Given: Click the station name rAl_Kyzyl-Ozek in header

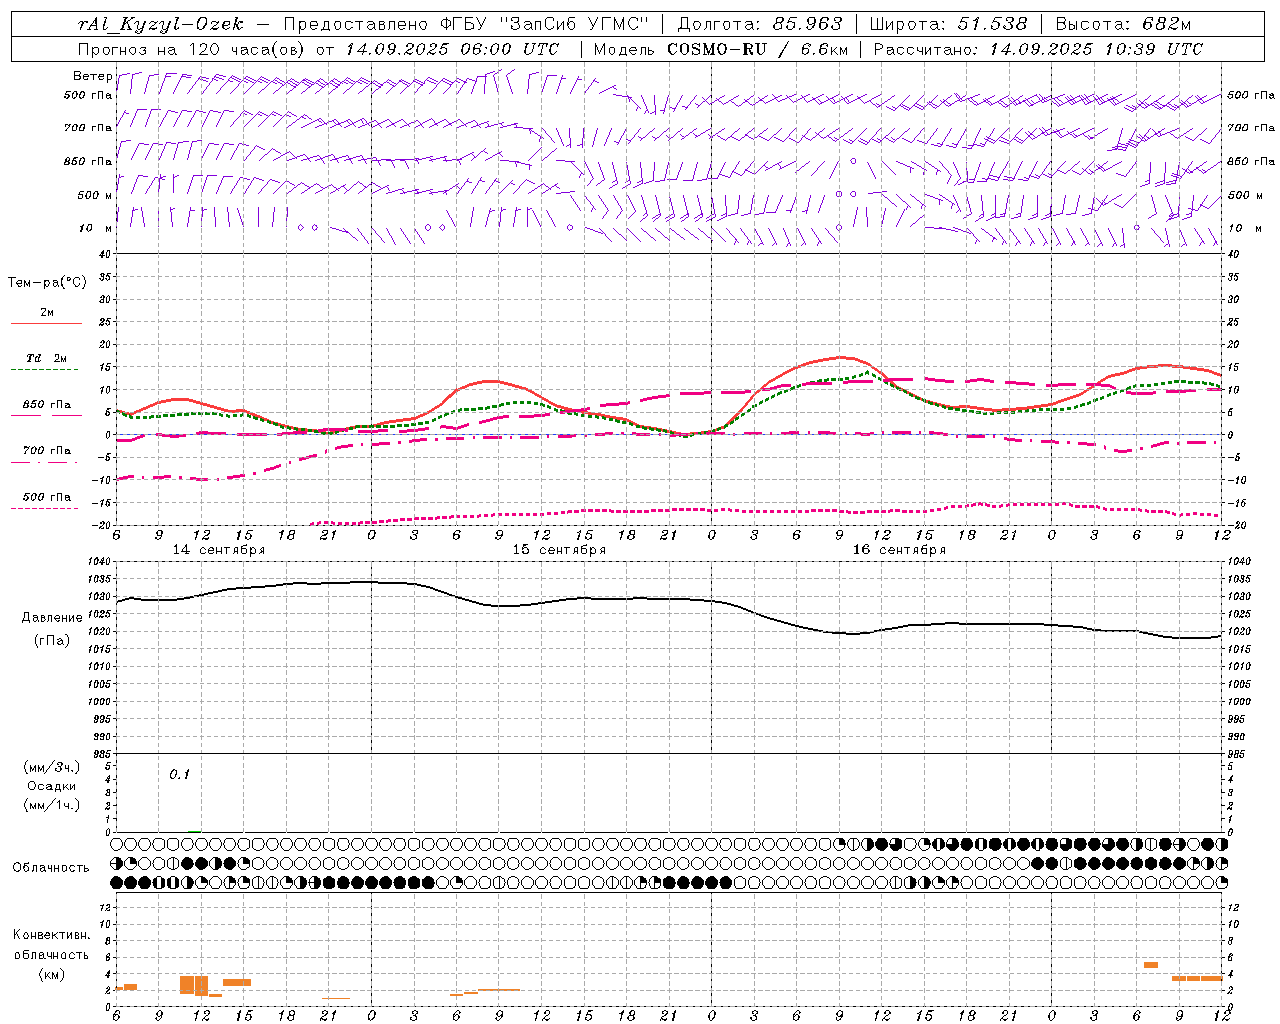Looking at the screenshot, I should click(160, 25).
